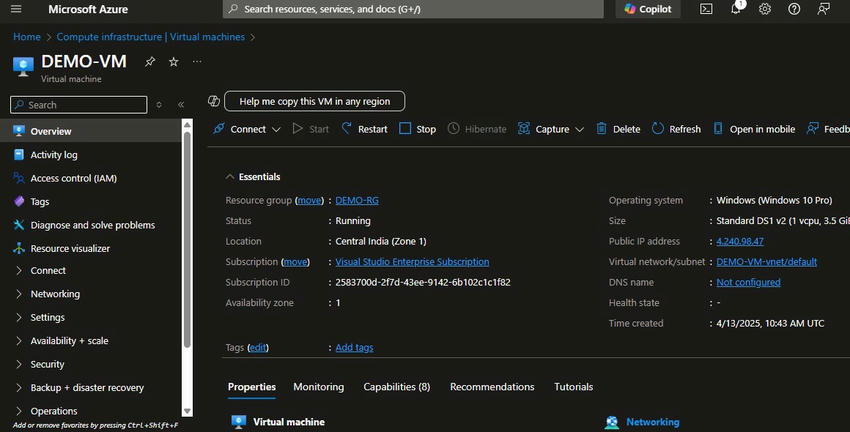Expand the Networking group in sidebar
Screen dimensions: 850x432
tap(19, 294)
